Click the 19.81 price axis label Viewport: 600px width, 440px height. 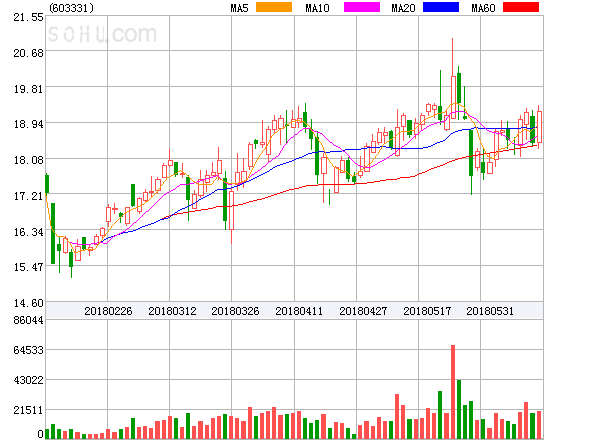[x=29, y=89]
